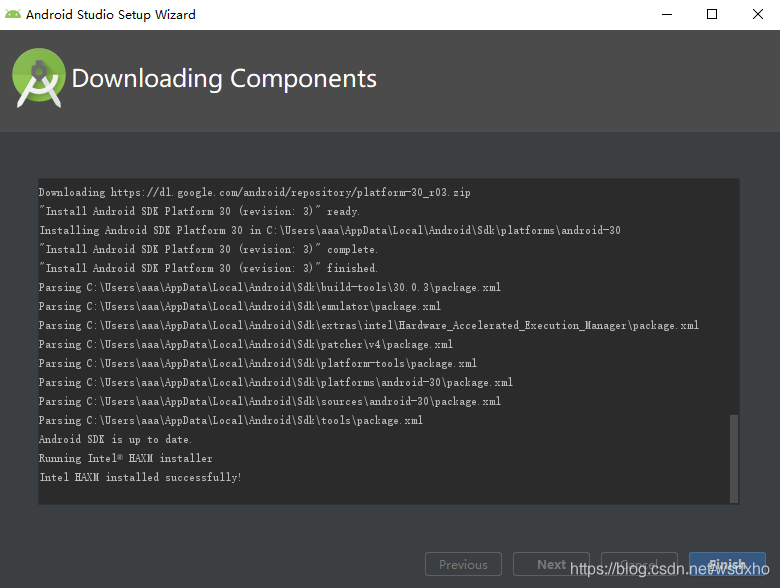This screenshot has width=780, height=588.
Task: Select the Platform 30 'complete.' log line
Action: pos(208,249)
